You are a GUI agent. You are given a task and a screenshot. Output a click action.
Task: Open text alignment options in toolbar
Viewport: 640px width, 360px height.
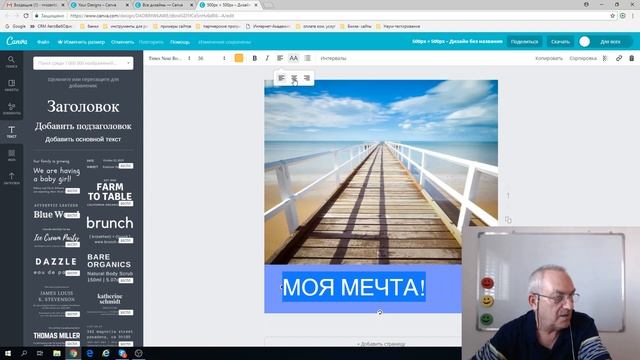(x=280, y=58)
